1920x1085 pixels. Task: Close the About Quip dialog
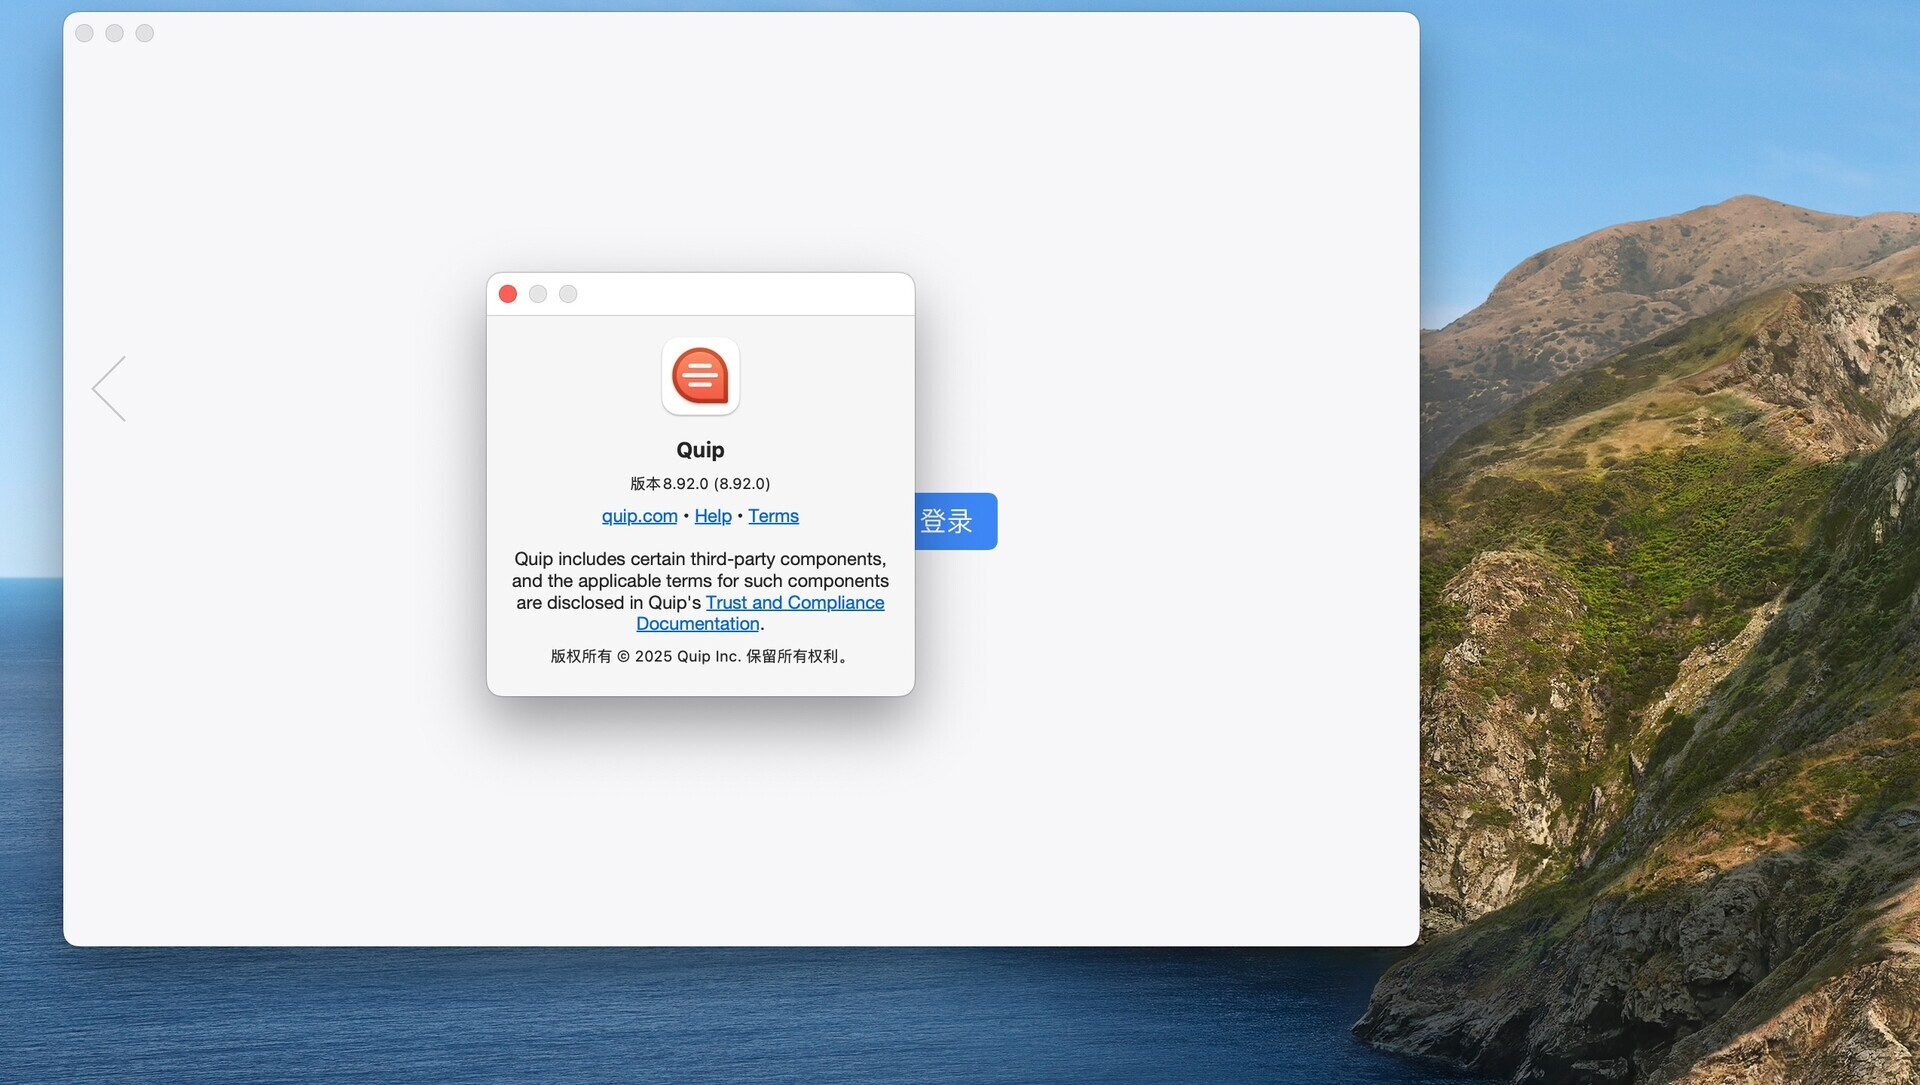coord(508,294)
